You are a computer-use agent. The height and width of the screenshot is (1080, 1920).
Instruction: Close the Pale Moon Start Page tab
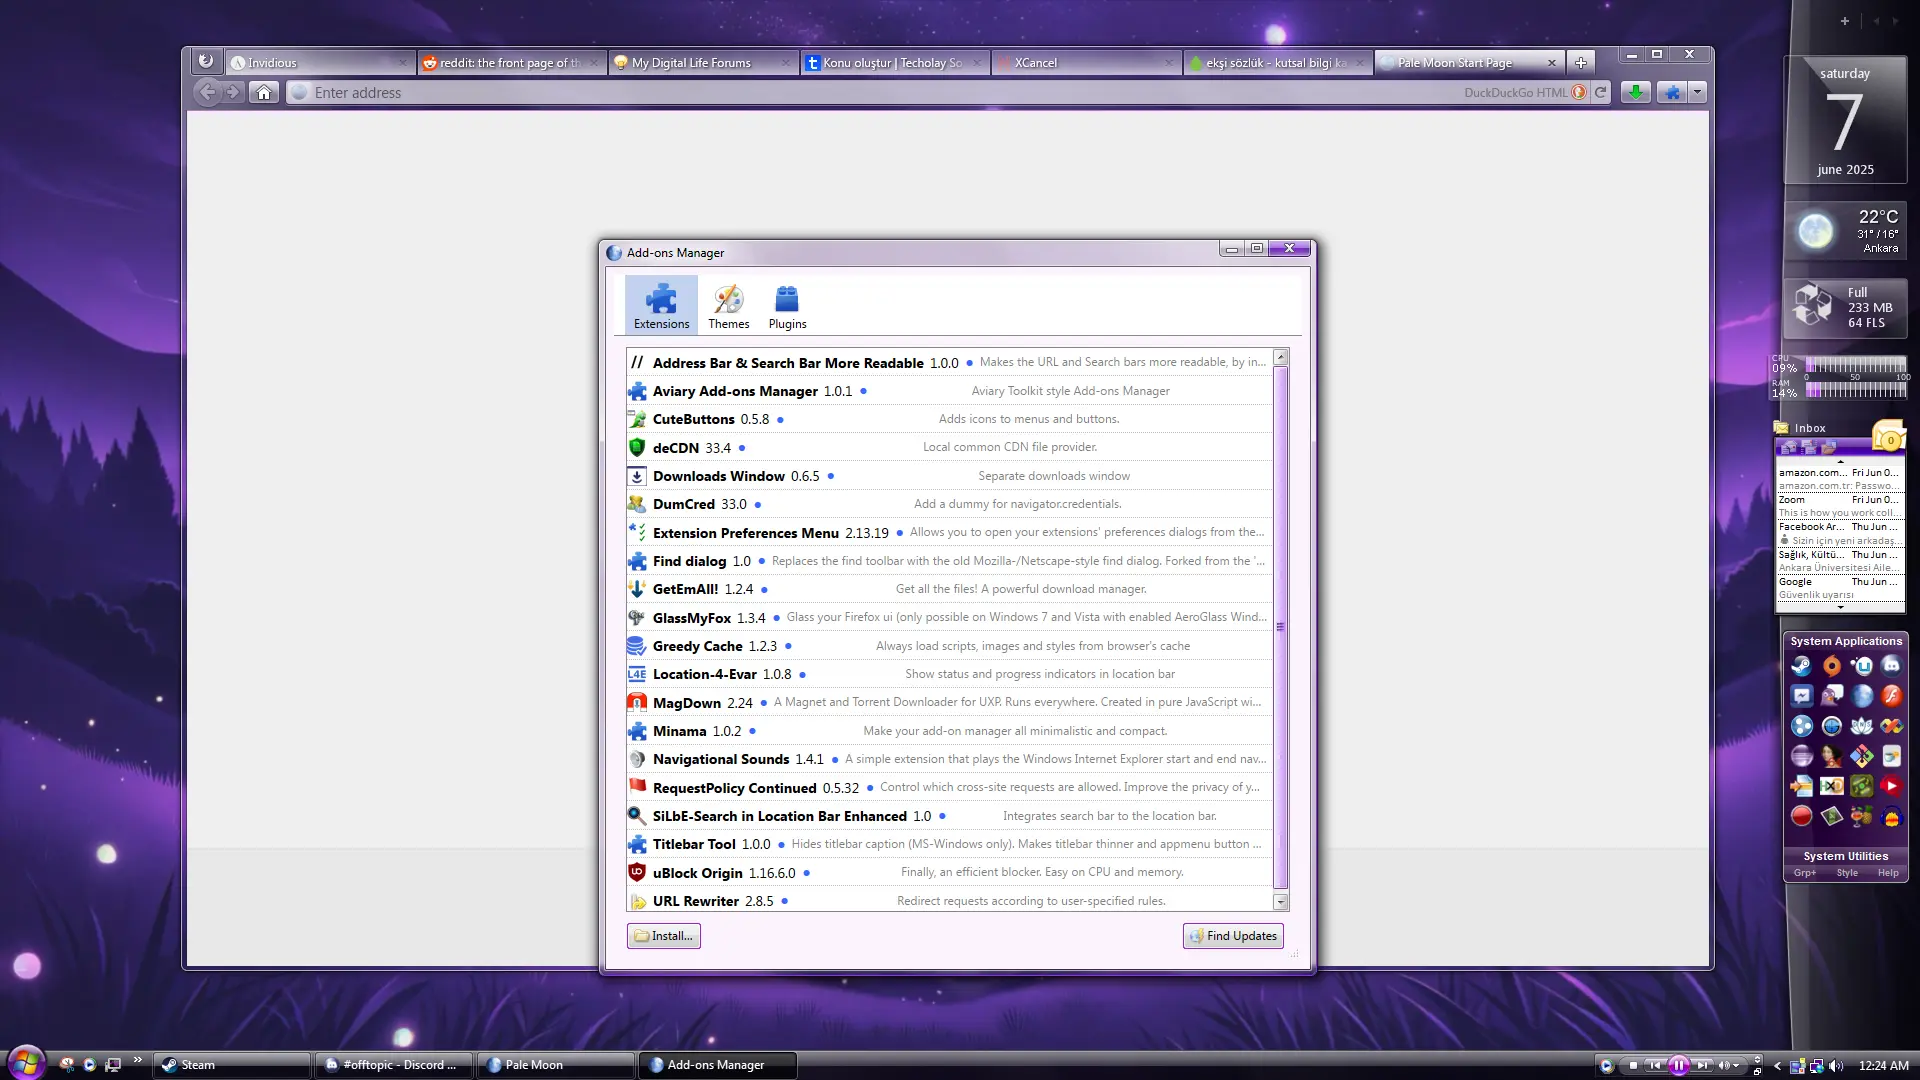point(1552,62)
